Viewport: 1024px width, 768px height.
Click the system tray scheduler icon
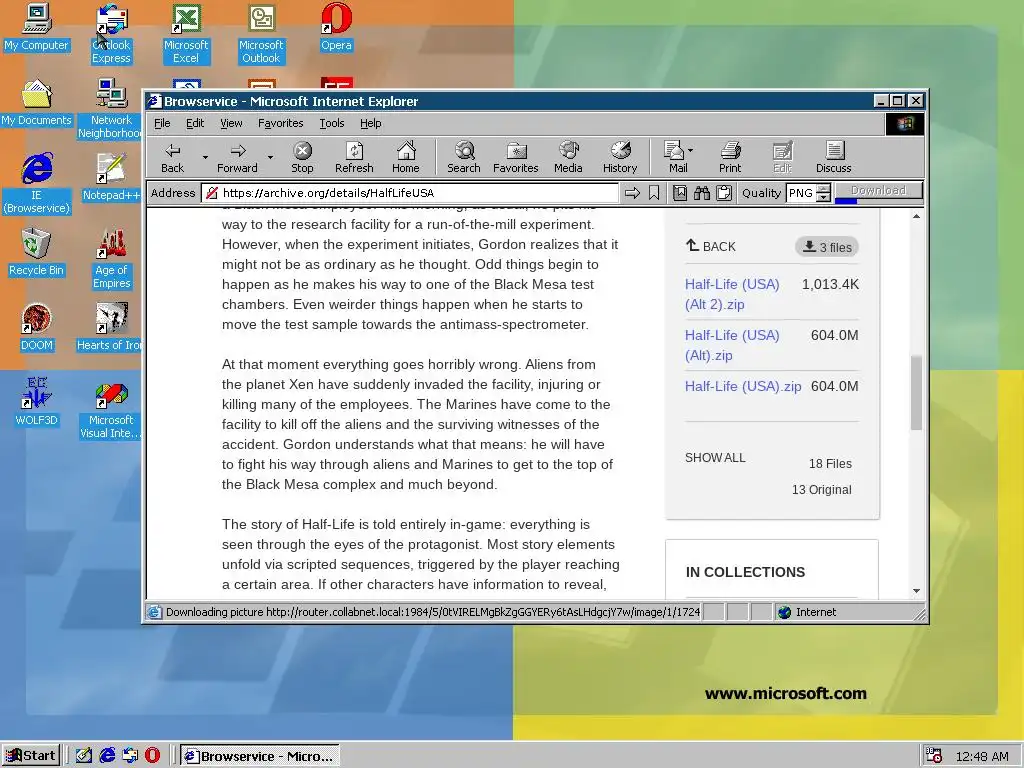point(935,756)
